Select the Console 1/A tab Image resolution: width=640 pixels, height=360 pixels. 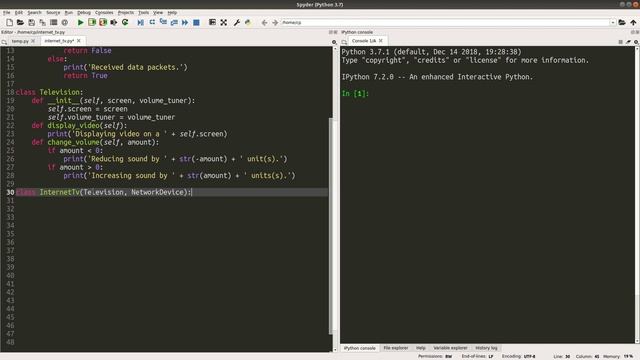pyautogui.click(x=364, y=41)
